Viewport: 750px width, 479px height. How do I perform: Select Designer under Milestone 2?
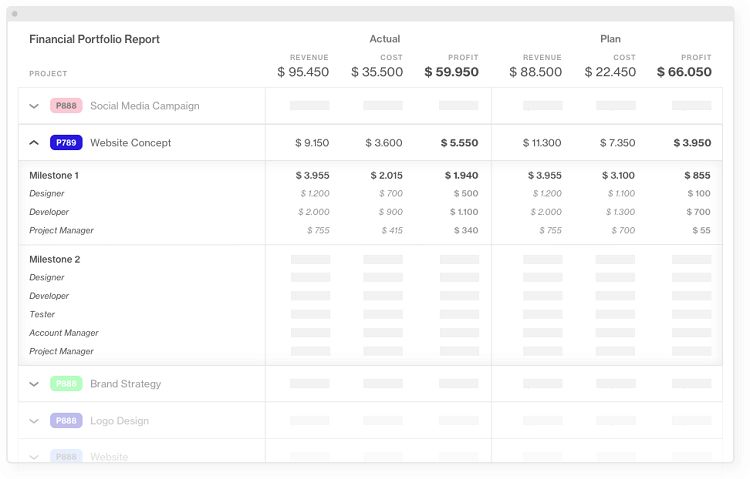pyautogui.click(x=46, y=278)
